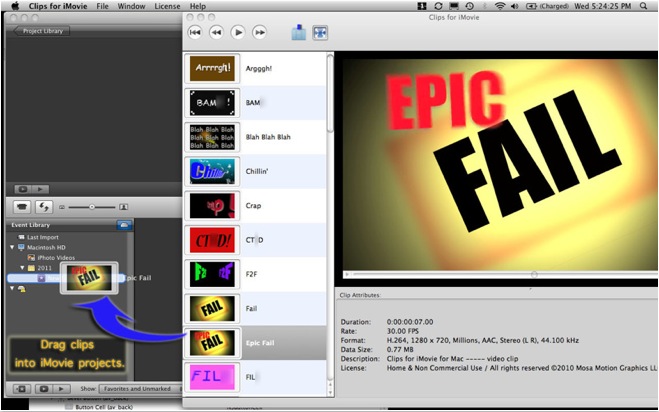
Task: Select the Crap clip thumbnail
Action: (x=212, y=206)
